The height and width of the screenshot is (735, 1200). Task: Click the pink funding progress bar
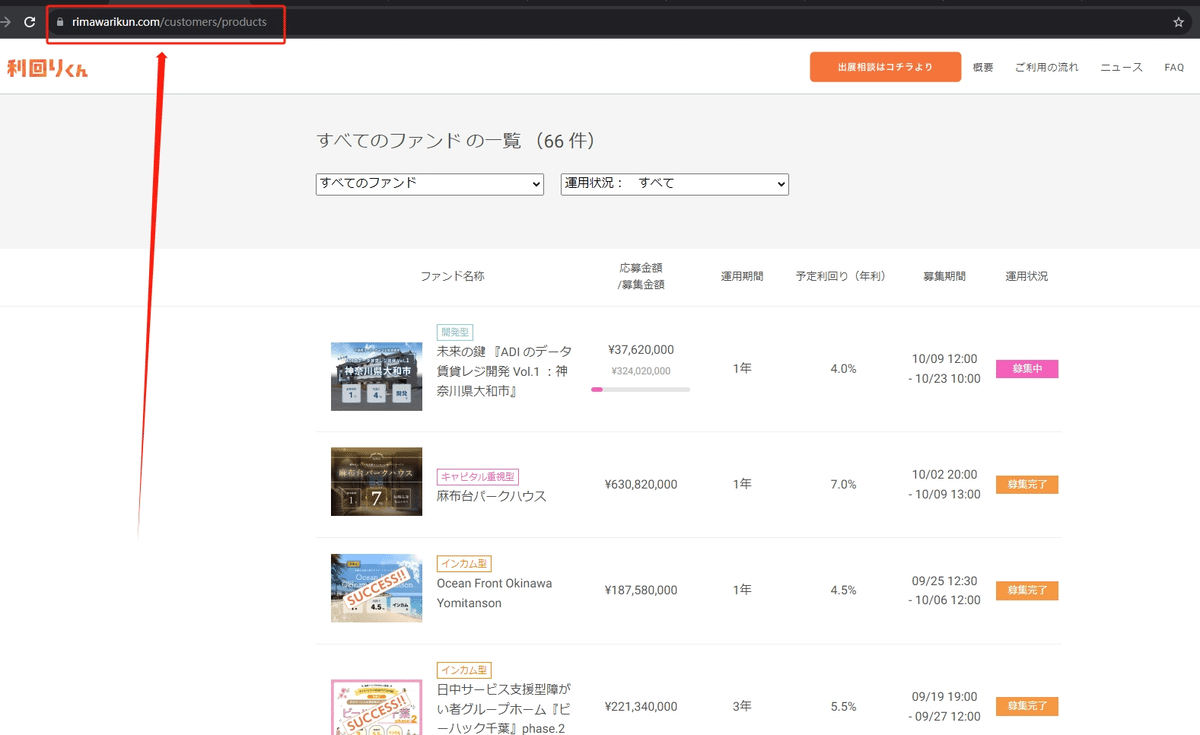click(x=597, y=389)
